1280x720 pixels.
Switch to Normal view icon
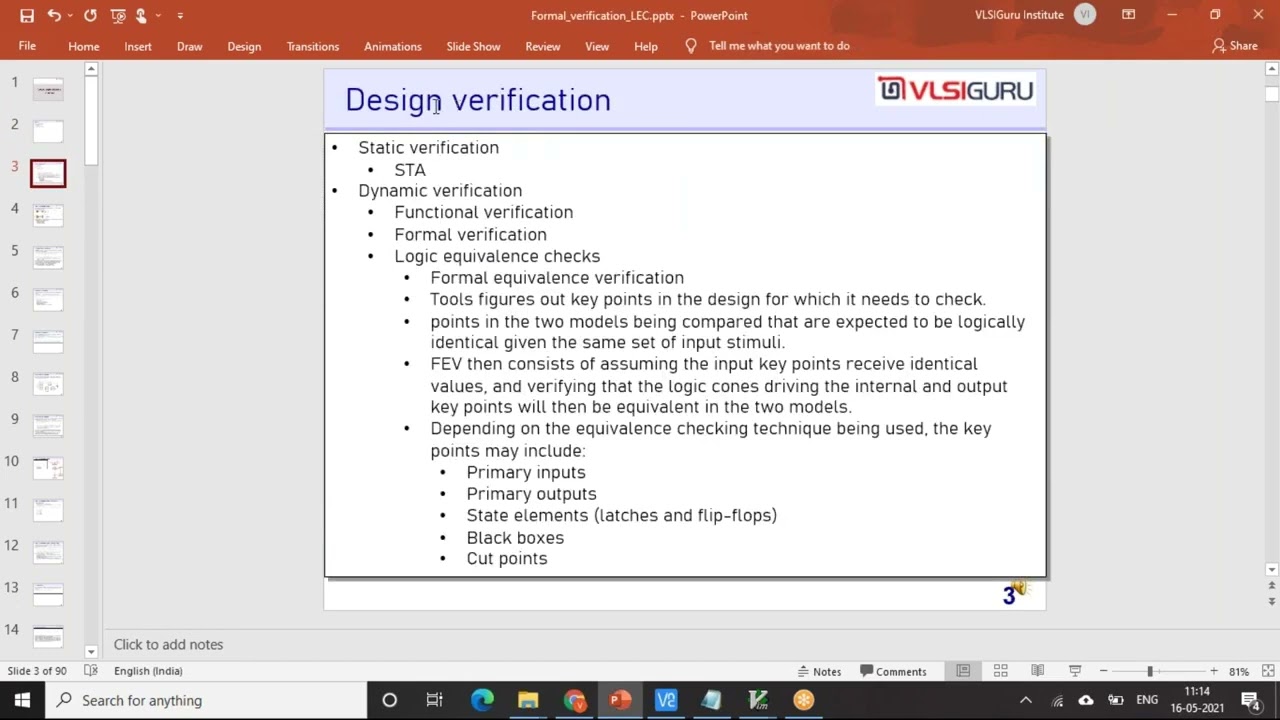[963, 671]
